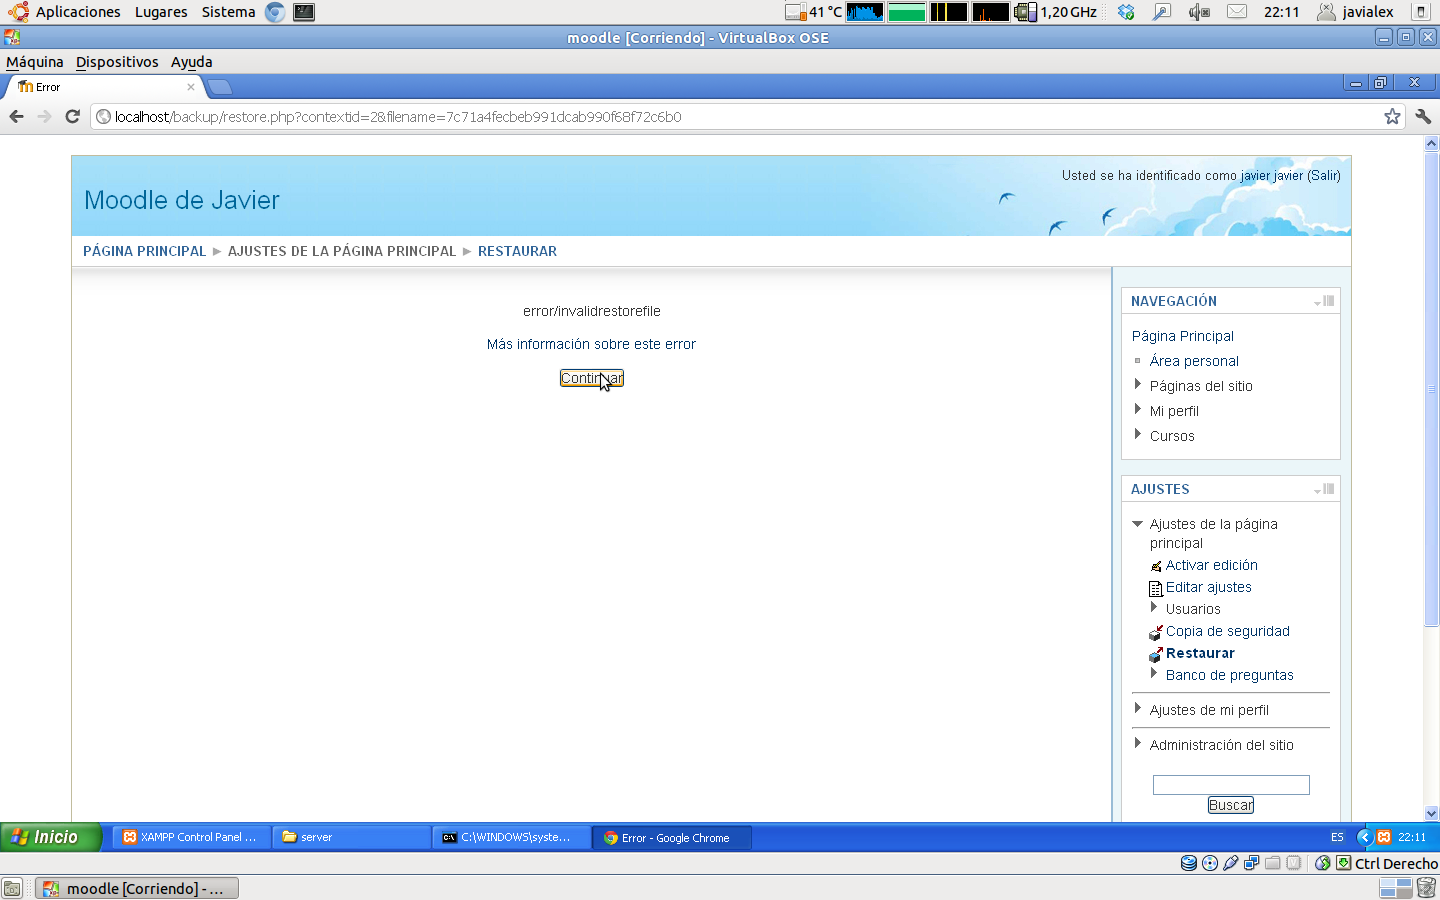1440x900 pixels.
Task: Open Chrome's wrench settings menu
Action: pos(1423,117)
